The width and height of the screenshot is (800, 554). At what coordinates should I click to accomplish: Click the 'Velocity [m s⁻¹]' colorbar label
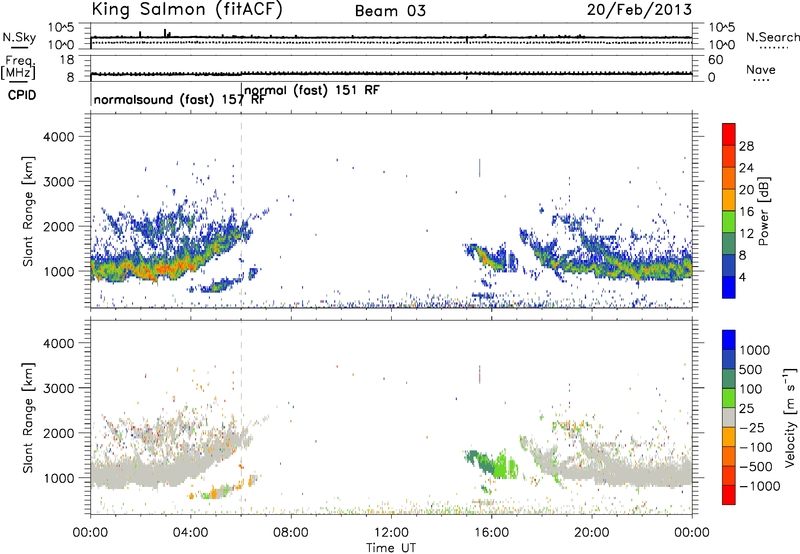(x=790, y=416)
